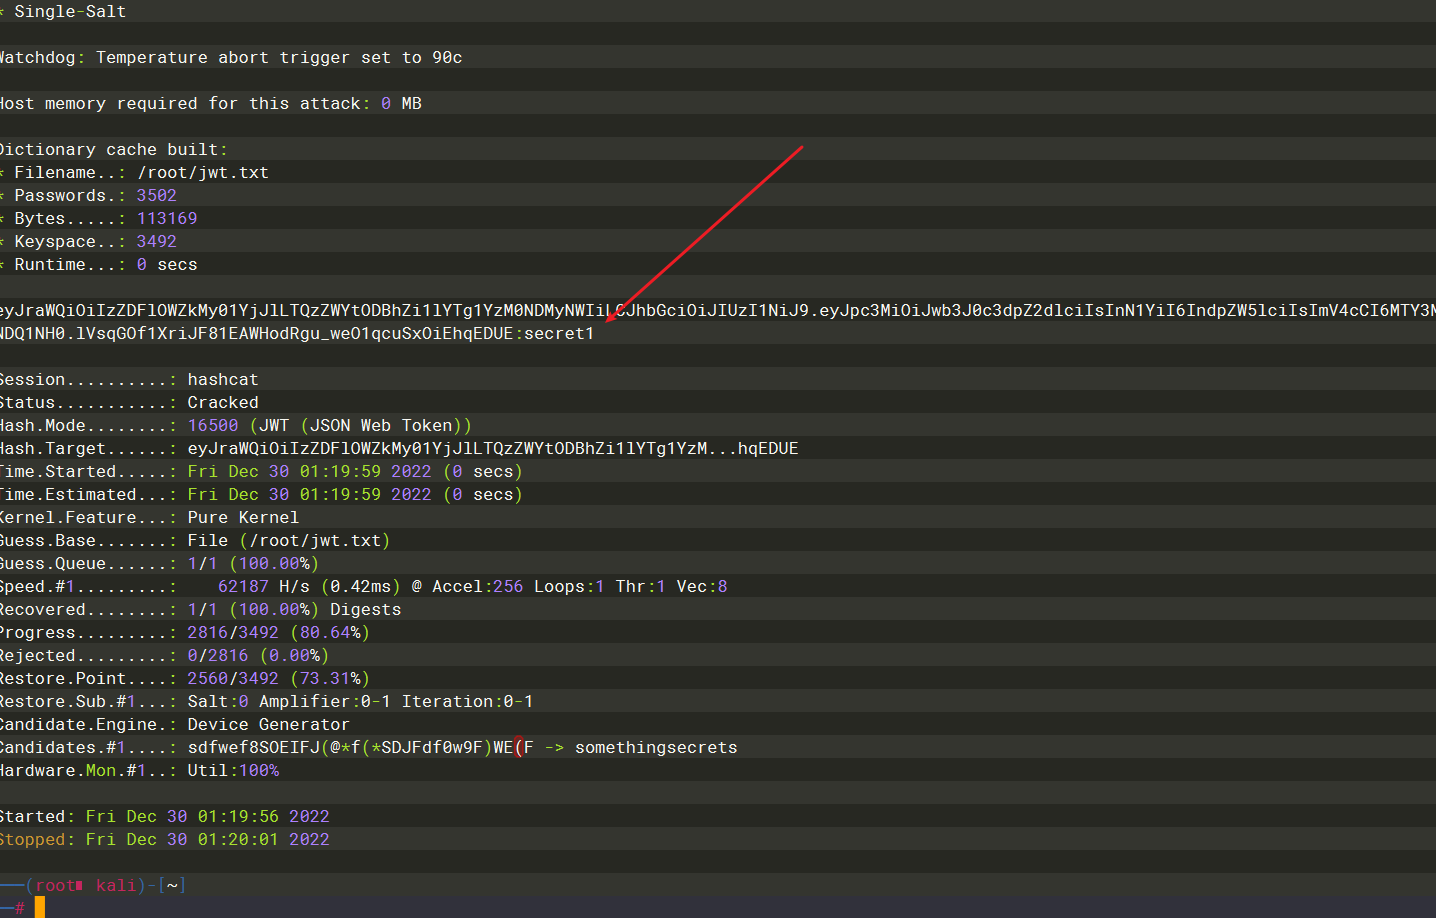
Task: Select the session name 'hashcat'
Action: pyautogui.click(x=223, y=380)
